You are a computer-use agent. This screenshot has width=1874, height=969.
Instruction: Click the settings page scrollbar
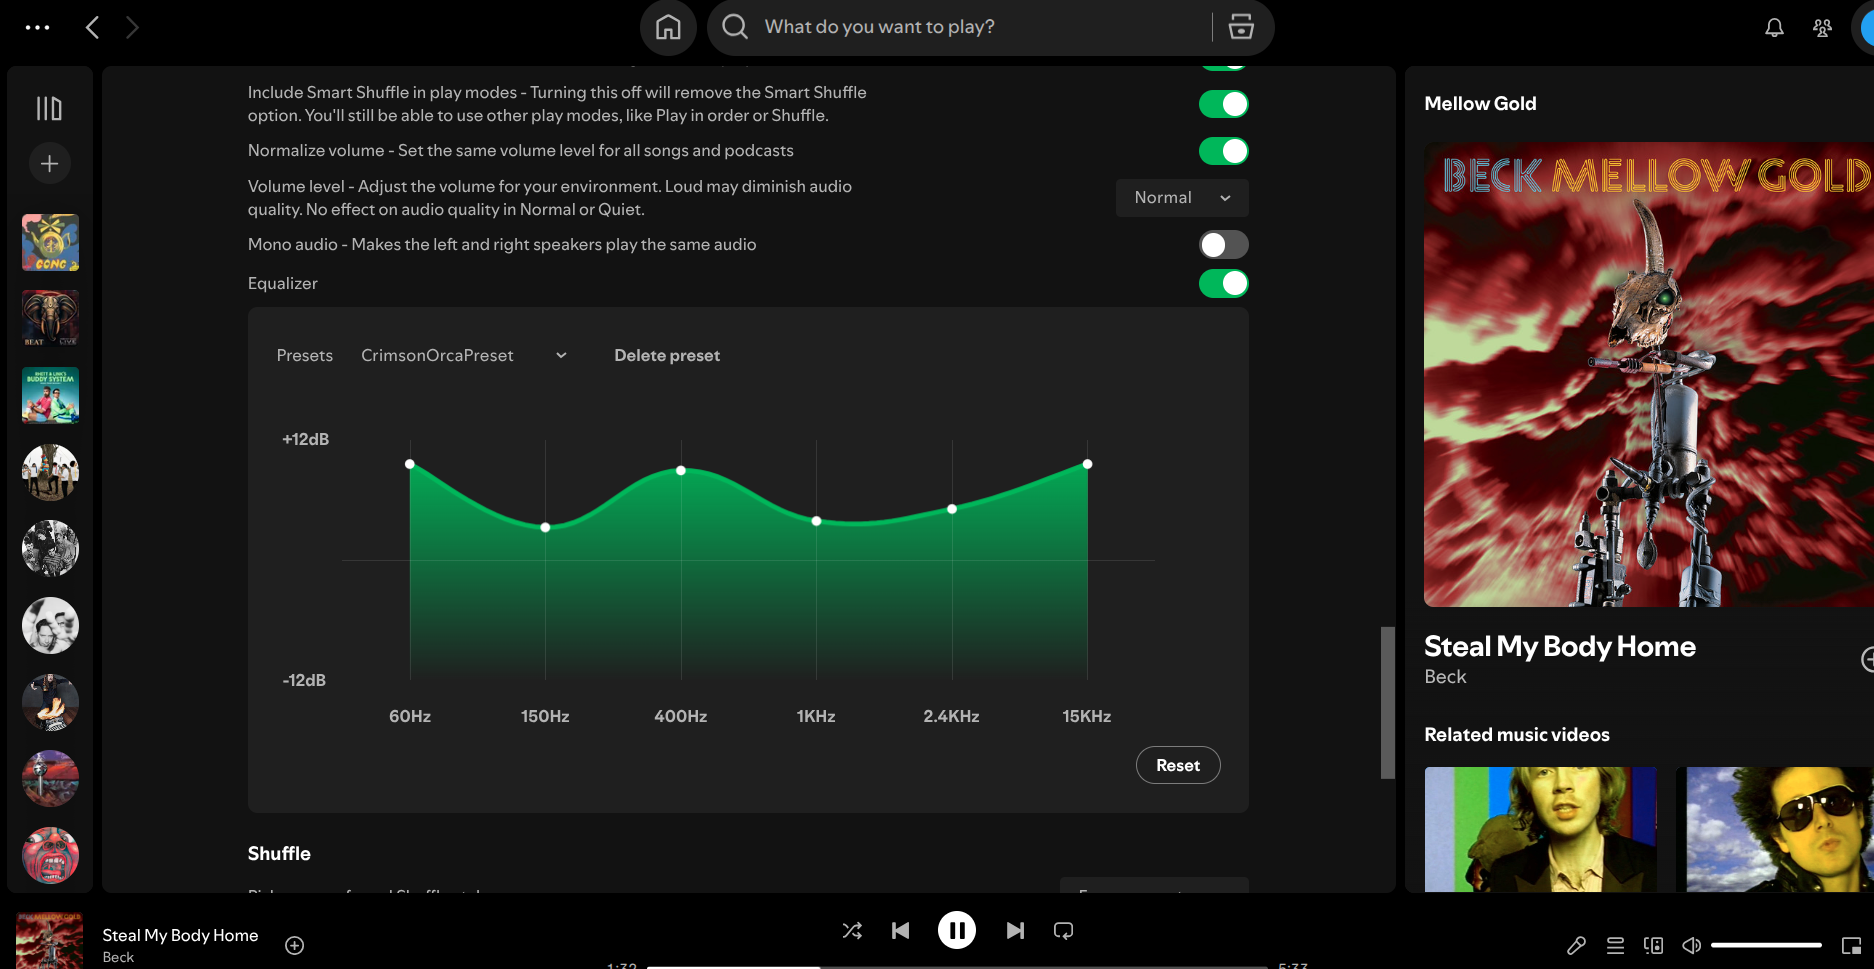pyautogui.click(x=1387, y=702)
